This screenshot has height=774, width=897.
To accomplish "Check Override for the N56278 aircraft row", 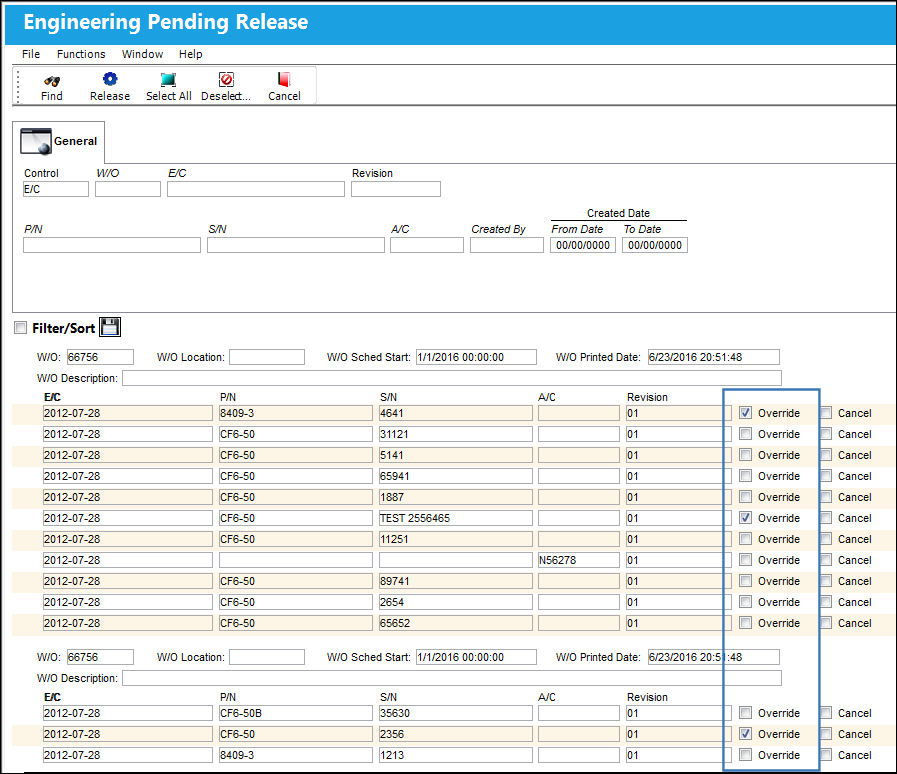I will pos(745,560).
